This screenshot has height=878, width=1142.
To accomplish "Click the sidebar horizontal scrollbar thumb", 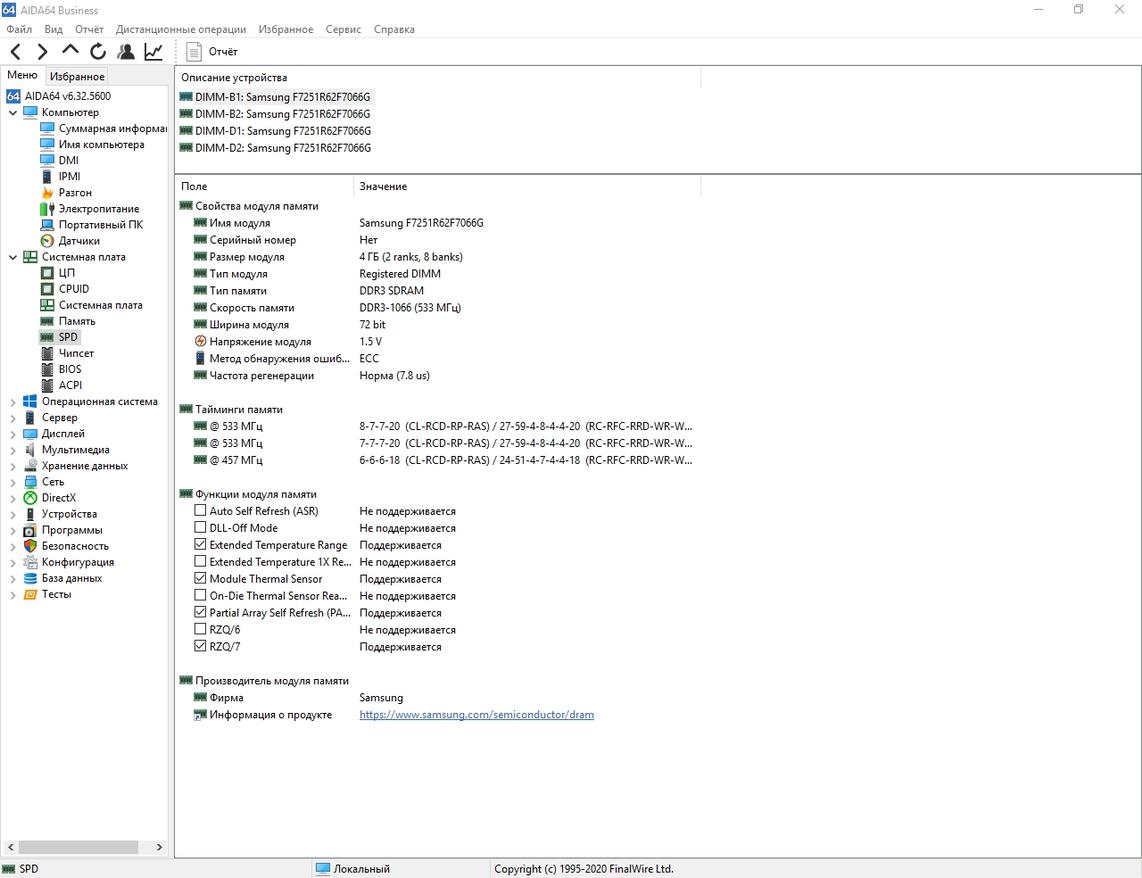I will click(78, 847).
